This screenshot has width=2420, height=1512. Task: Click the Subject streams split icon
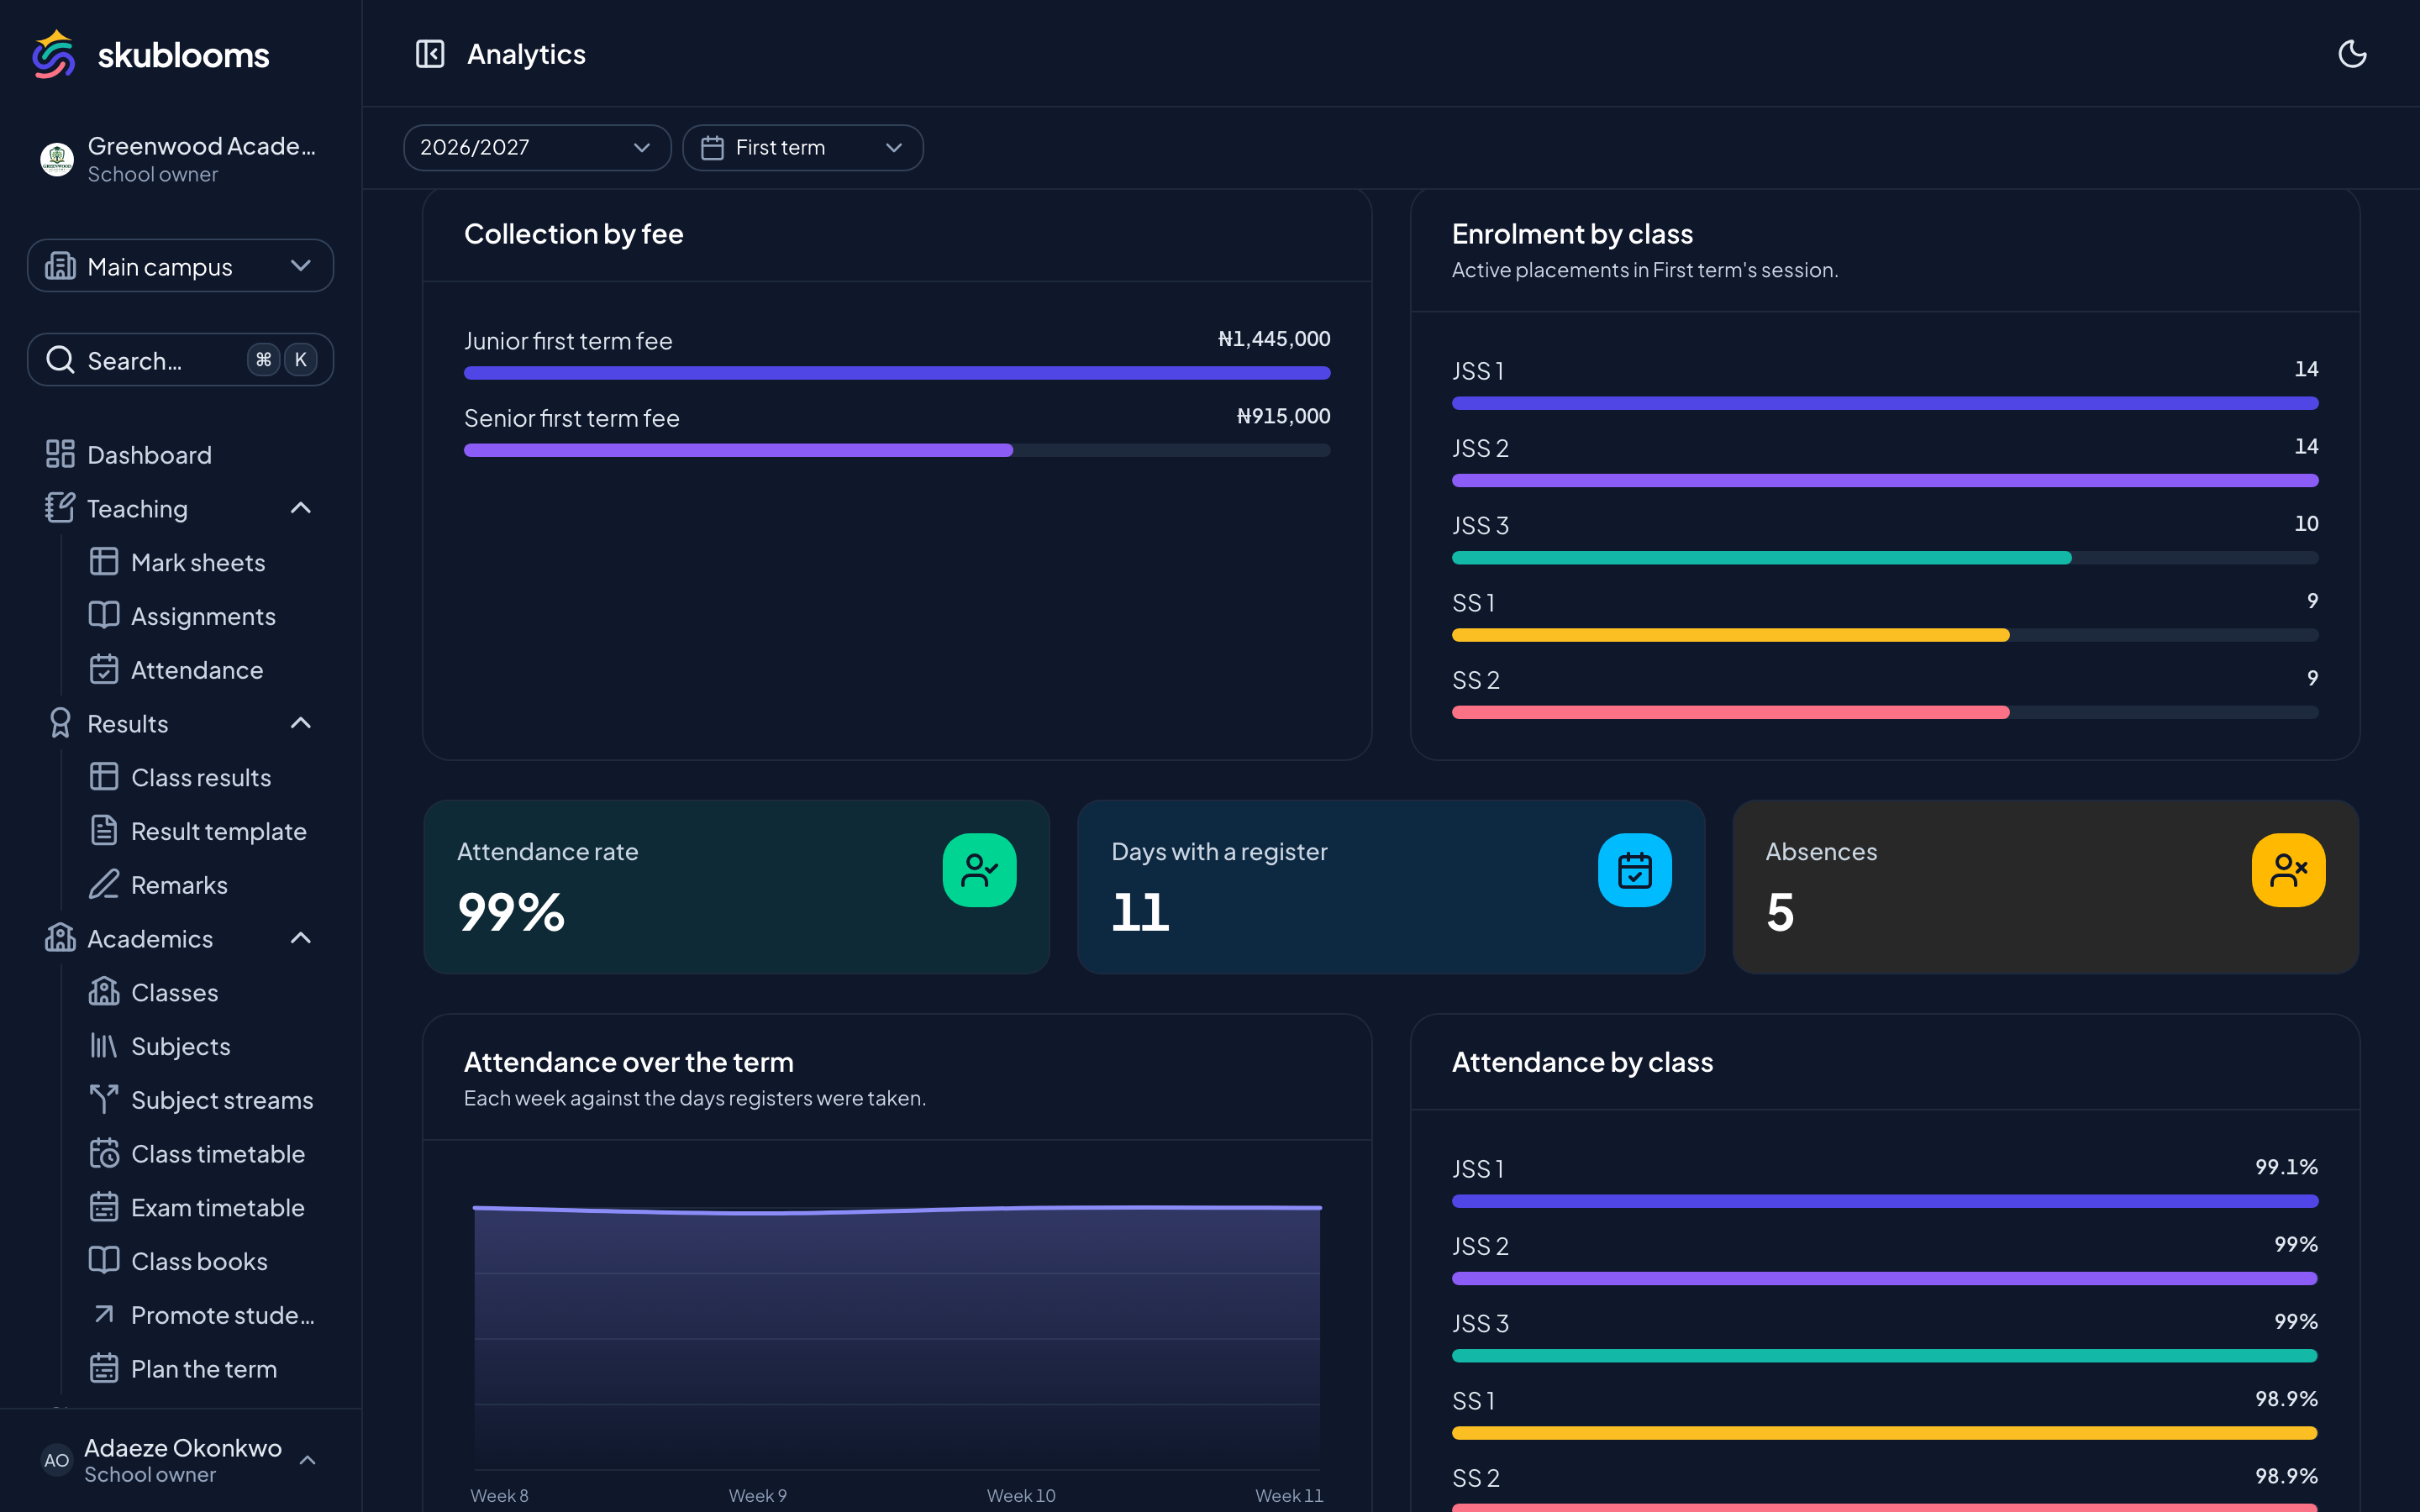tap(104, 1099)
